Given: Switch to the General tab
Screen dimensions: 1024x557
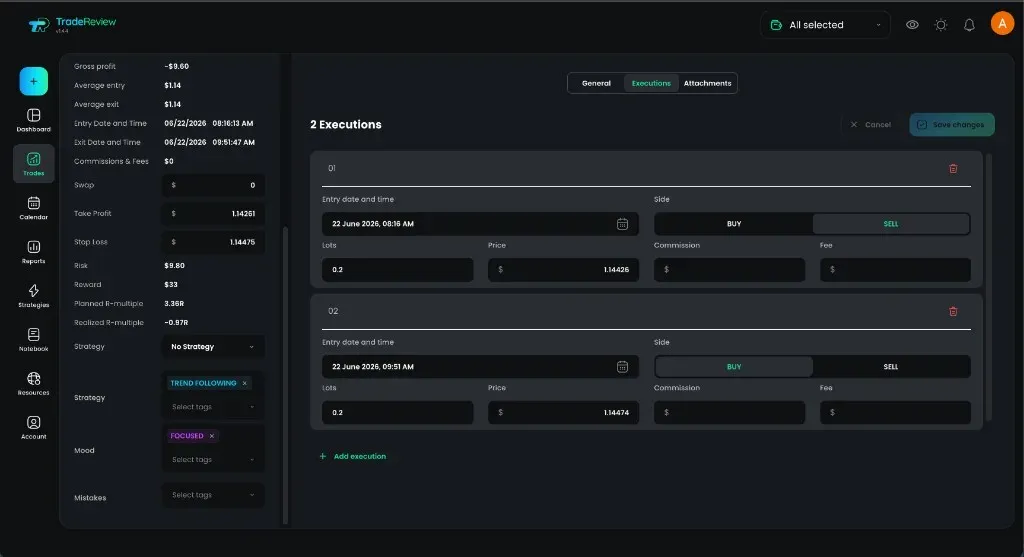Looking at the screenshot, I should click(x=596, y=84).
